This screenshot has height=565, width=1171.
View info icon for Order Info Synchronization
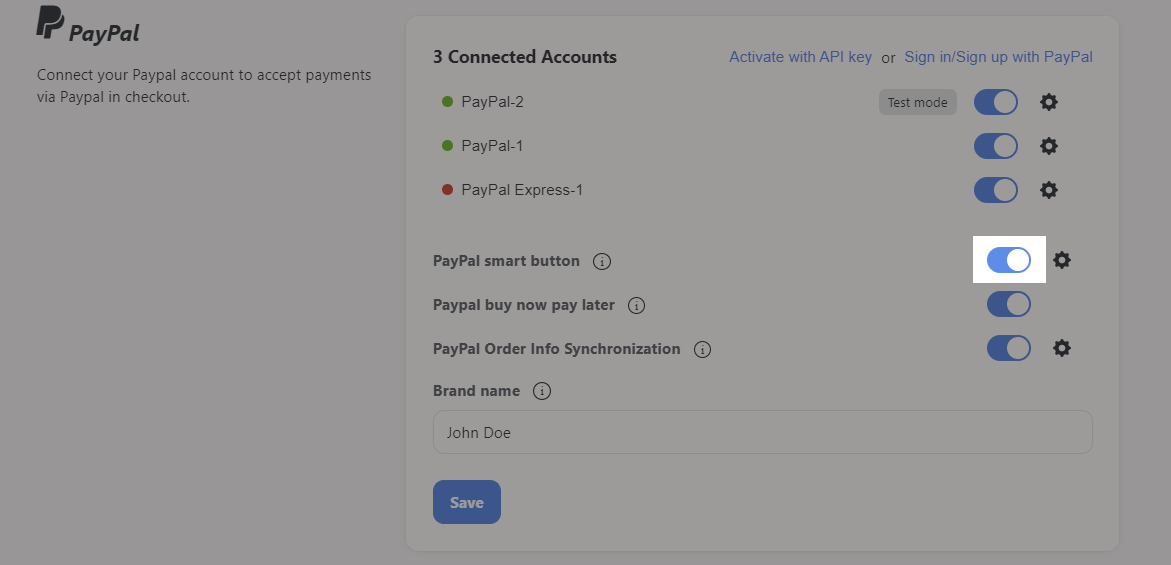click(x=702, y=349)
